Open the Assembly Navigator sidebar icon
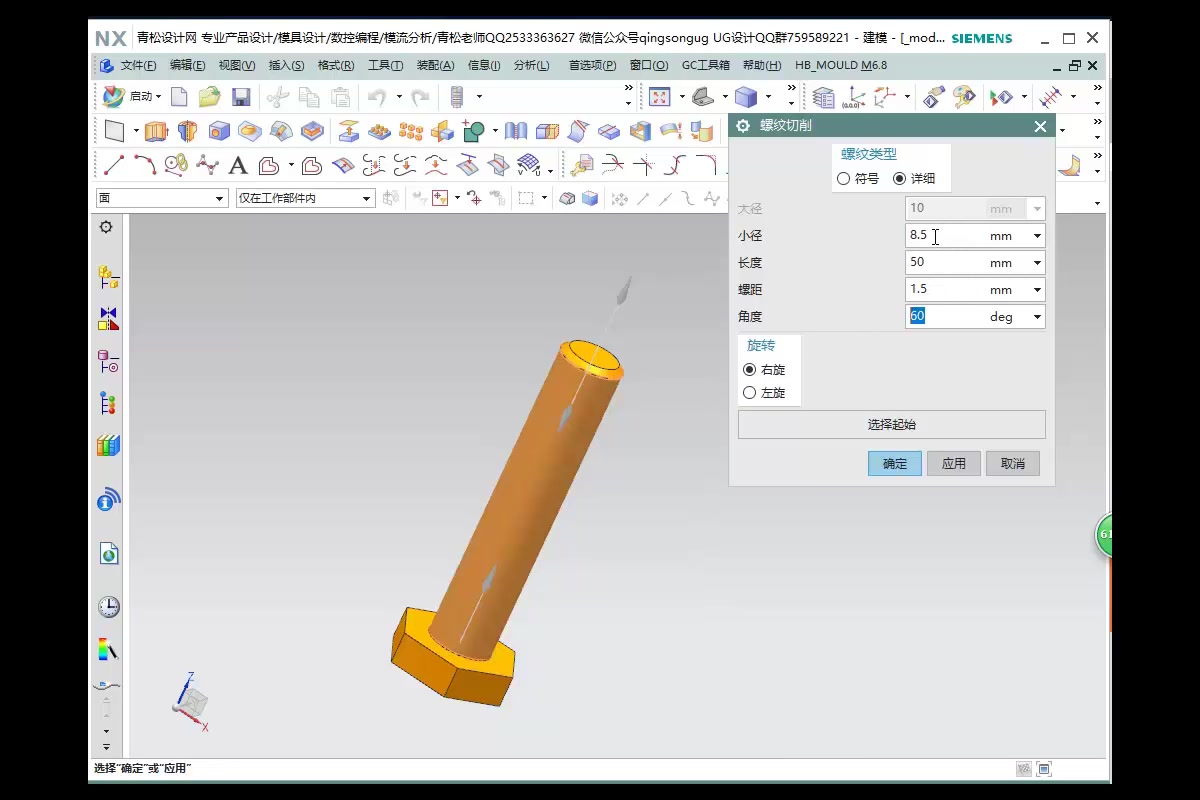The height and width of the screenshot is (800, 1200). (x=108, y=277)
